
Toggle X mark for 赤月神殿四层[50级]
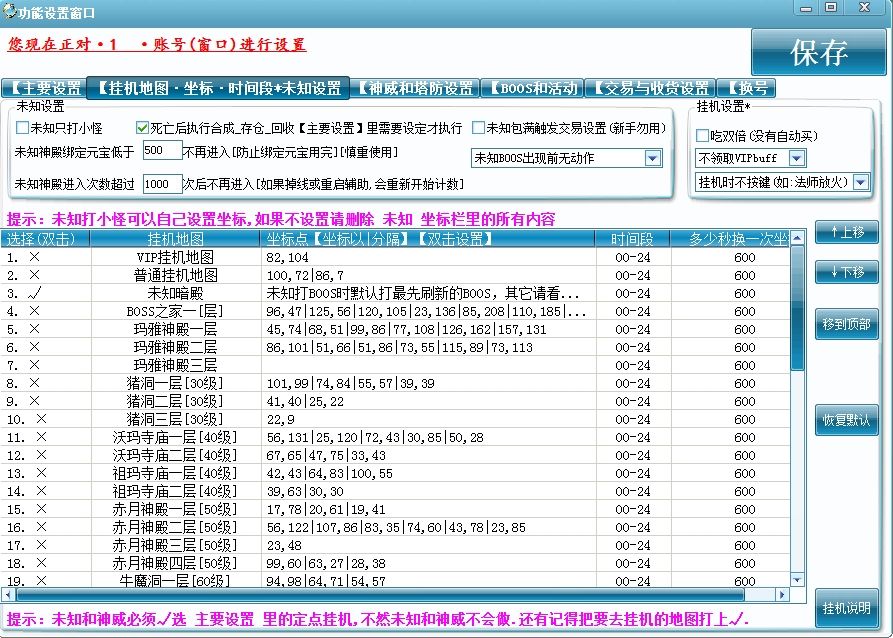point(41,563)
